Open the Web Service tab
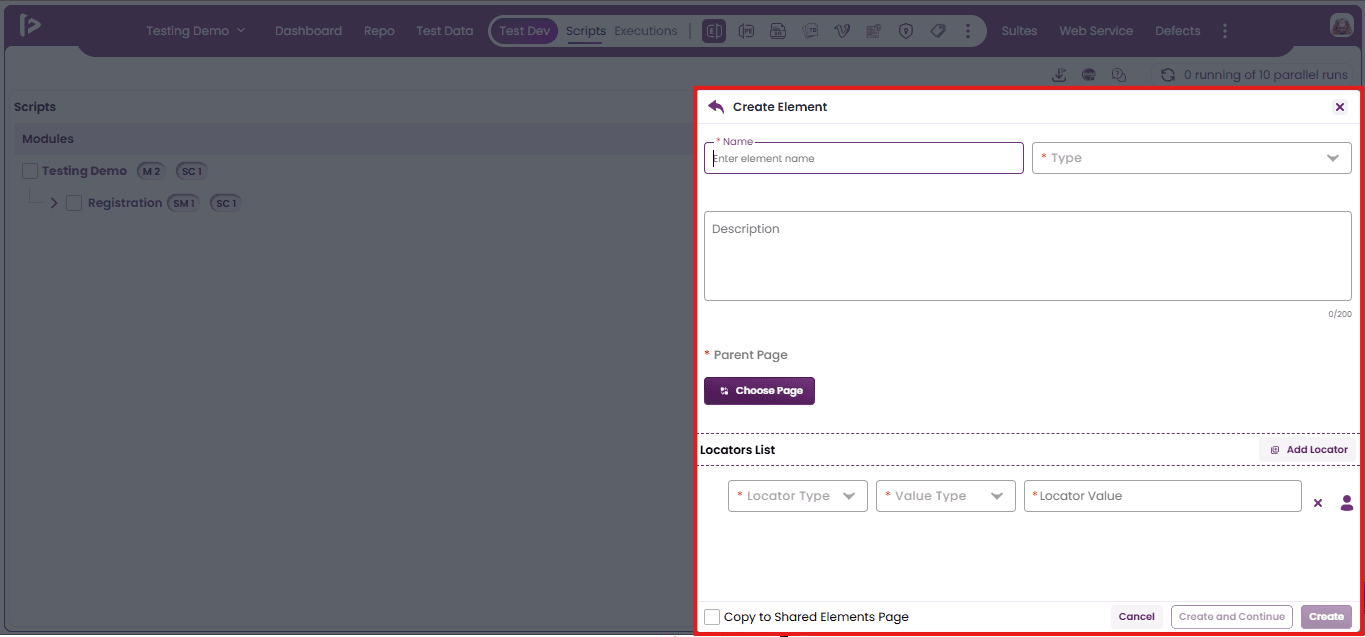The image size is (1365, 637). tap(1096, 31)
